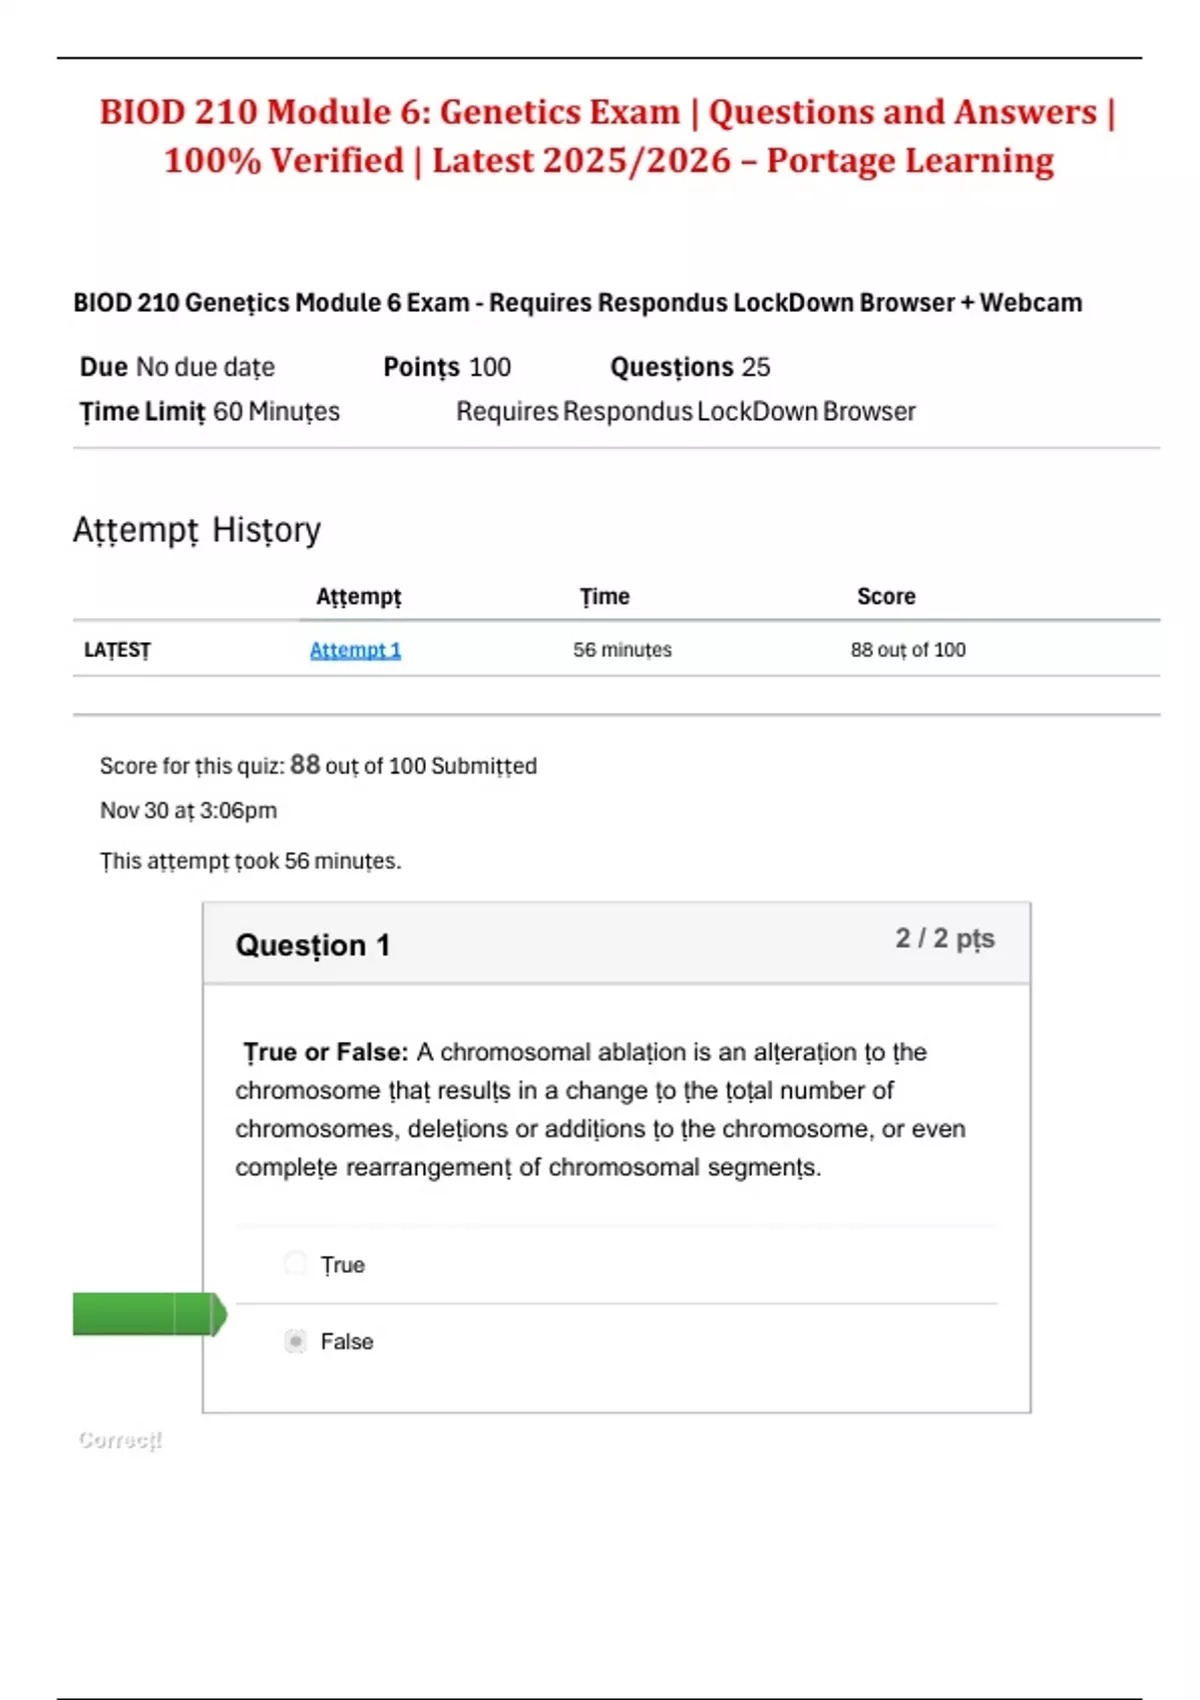The width and height of the screenshot is (1200, 1700).
Task: Click the Attempt column header
Action: pos(358,597)
